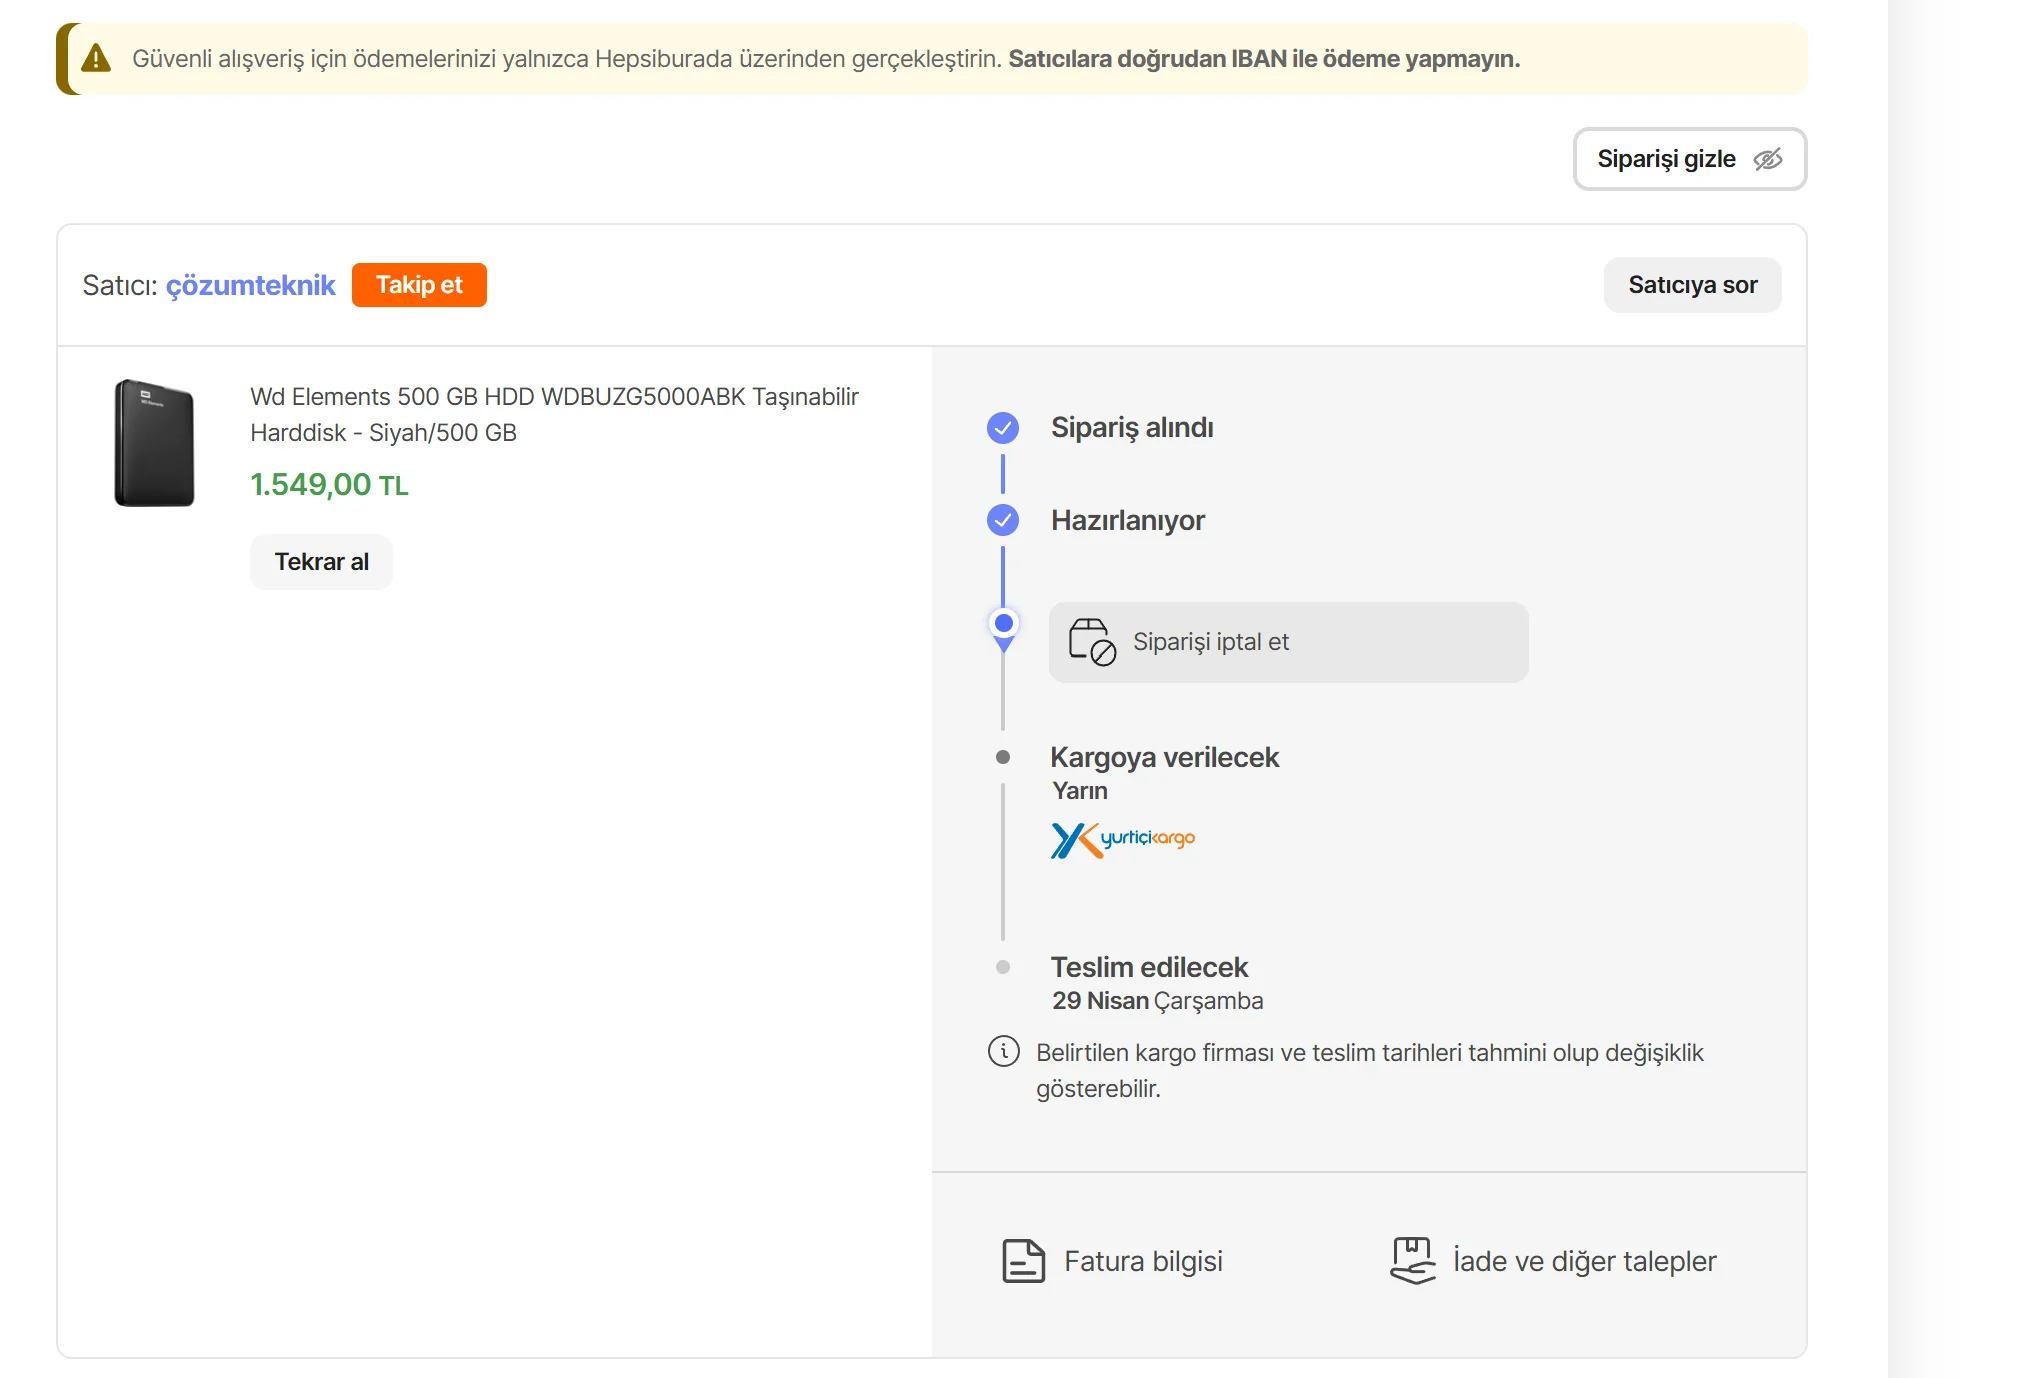2041x1378 pixels.
Task: Click the 29 Nisan Çarşamba delivery date
Action: click(1158, 1001)
